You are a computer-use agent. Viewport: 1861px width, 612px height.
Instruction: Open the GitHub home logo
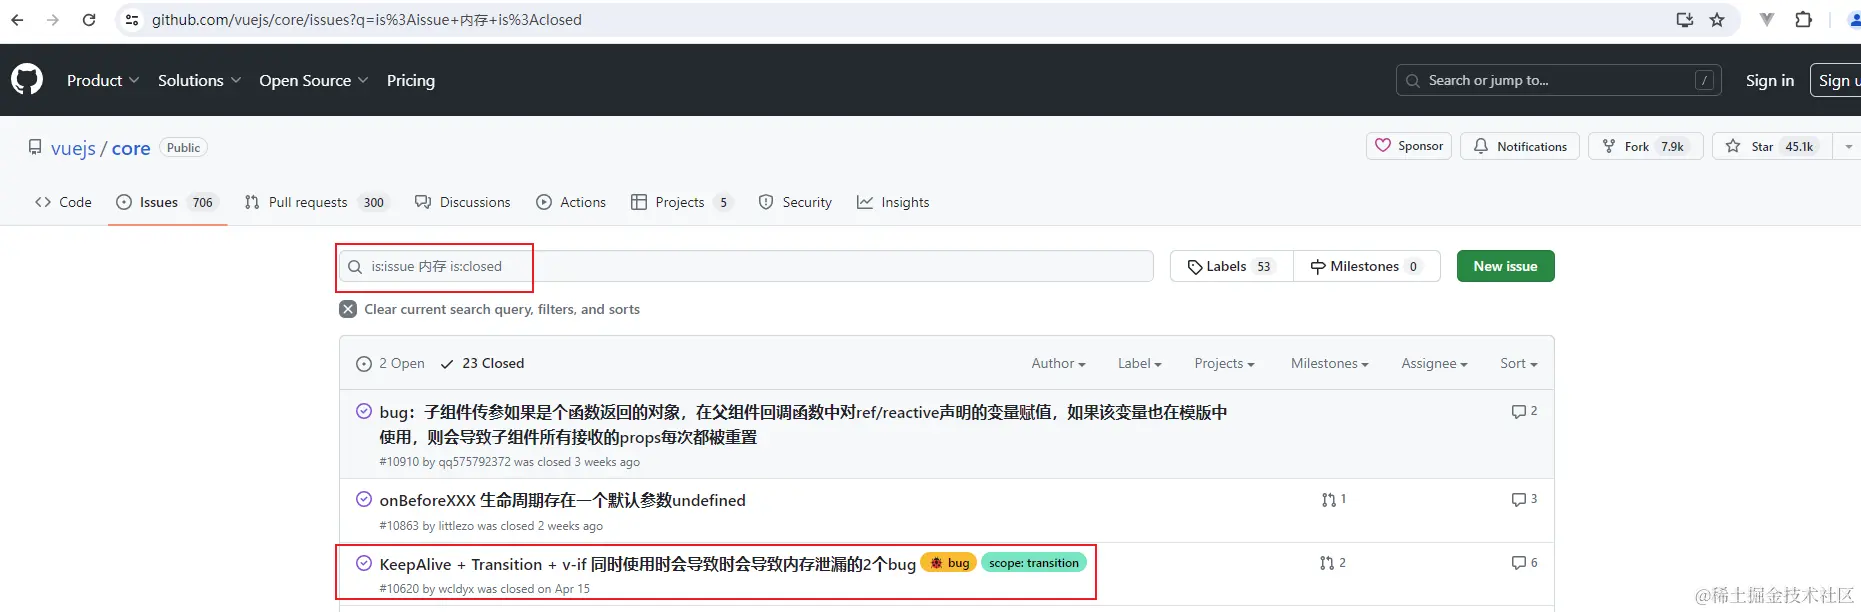[27, 80]
